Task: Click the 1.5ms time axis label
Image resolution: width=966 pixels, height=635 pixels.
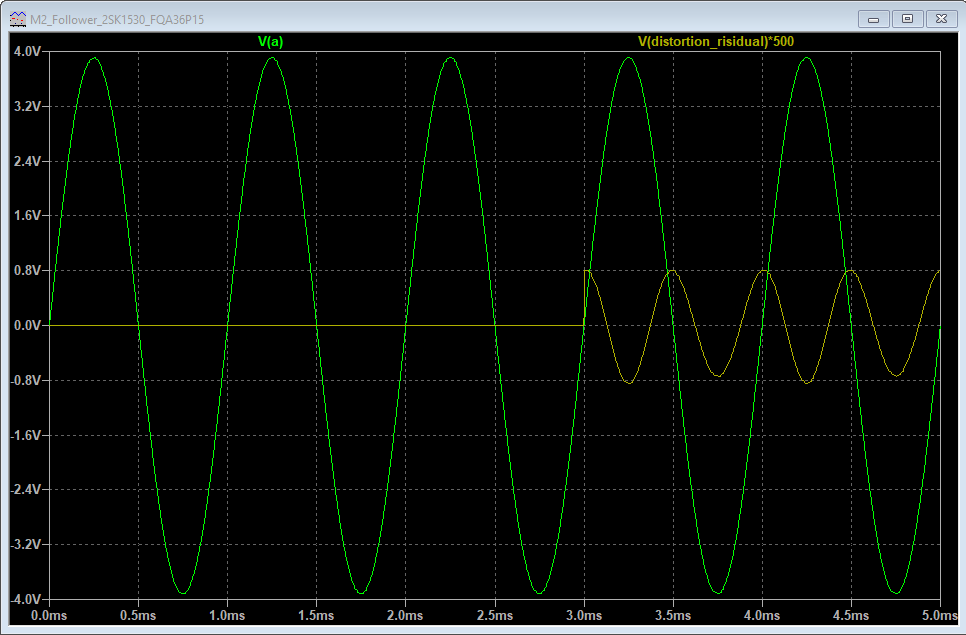Action: pyautogui.click(x=316, y=615)
